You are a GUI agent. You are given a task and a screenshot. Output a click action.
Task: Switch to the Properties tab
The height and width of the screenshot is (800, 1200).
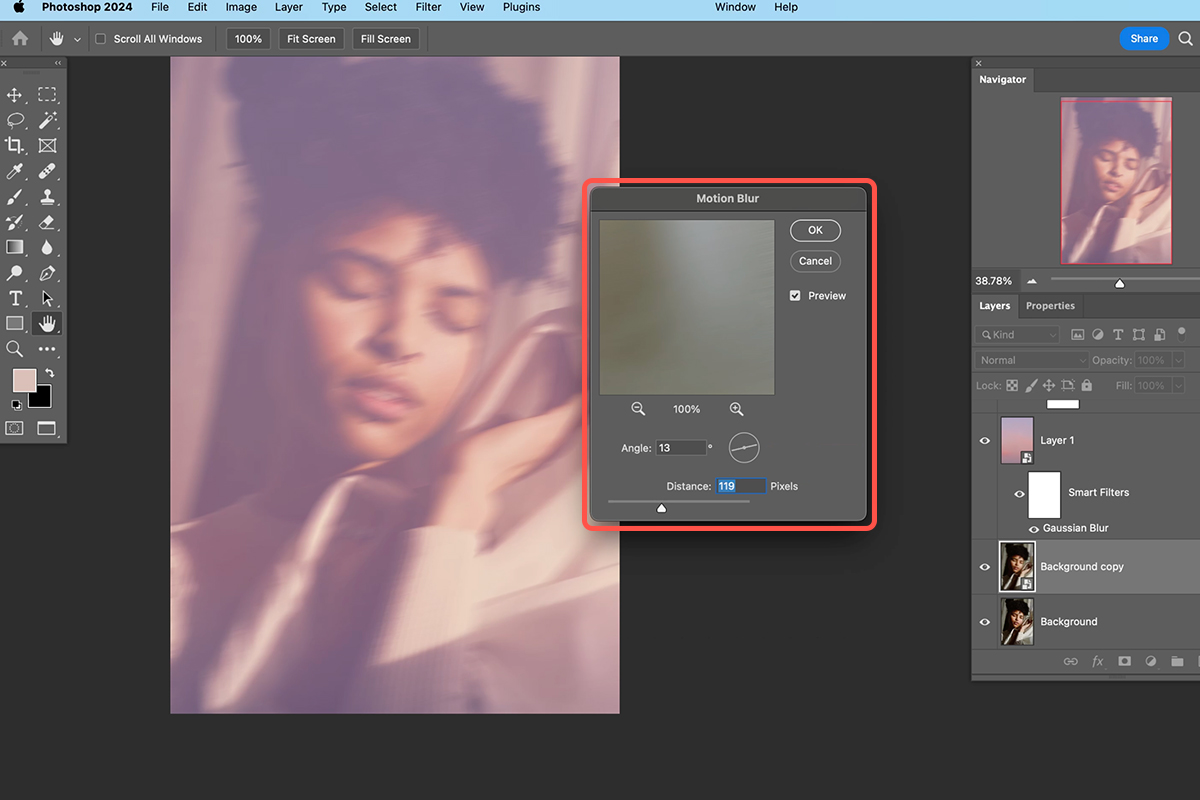(x=1050, y=306)
